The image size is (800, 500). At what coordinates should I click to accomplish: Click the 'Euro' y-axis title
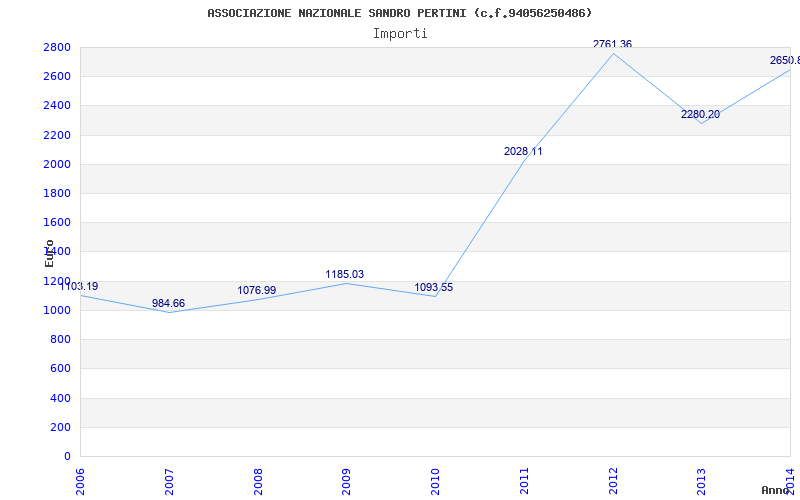(x=49, y=253)
